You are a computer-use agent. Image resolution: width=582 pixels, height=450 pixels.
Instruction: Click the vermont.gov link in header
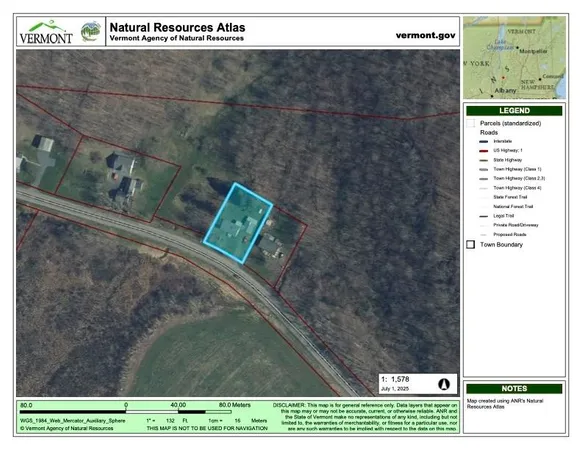pos(425,35)
